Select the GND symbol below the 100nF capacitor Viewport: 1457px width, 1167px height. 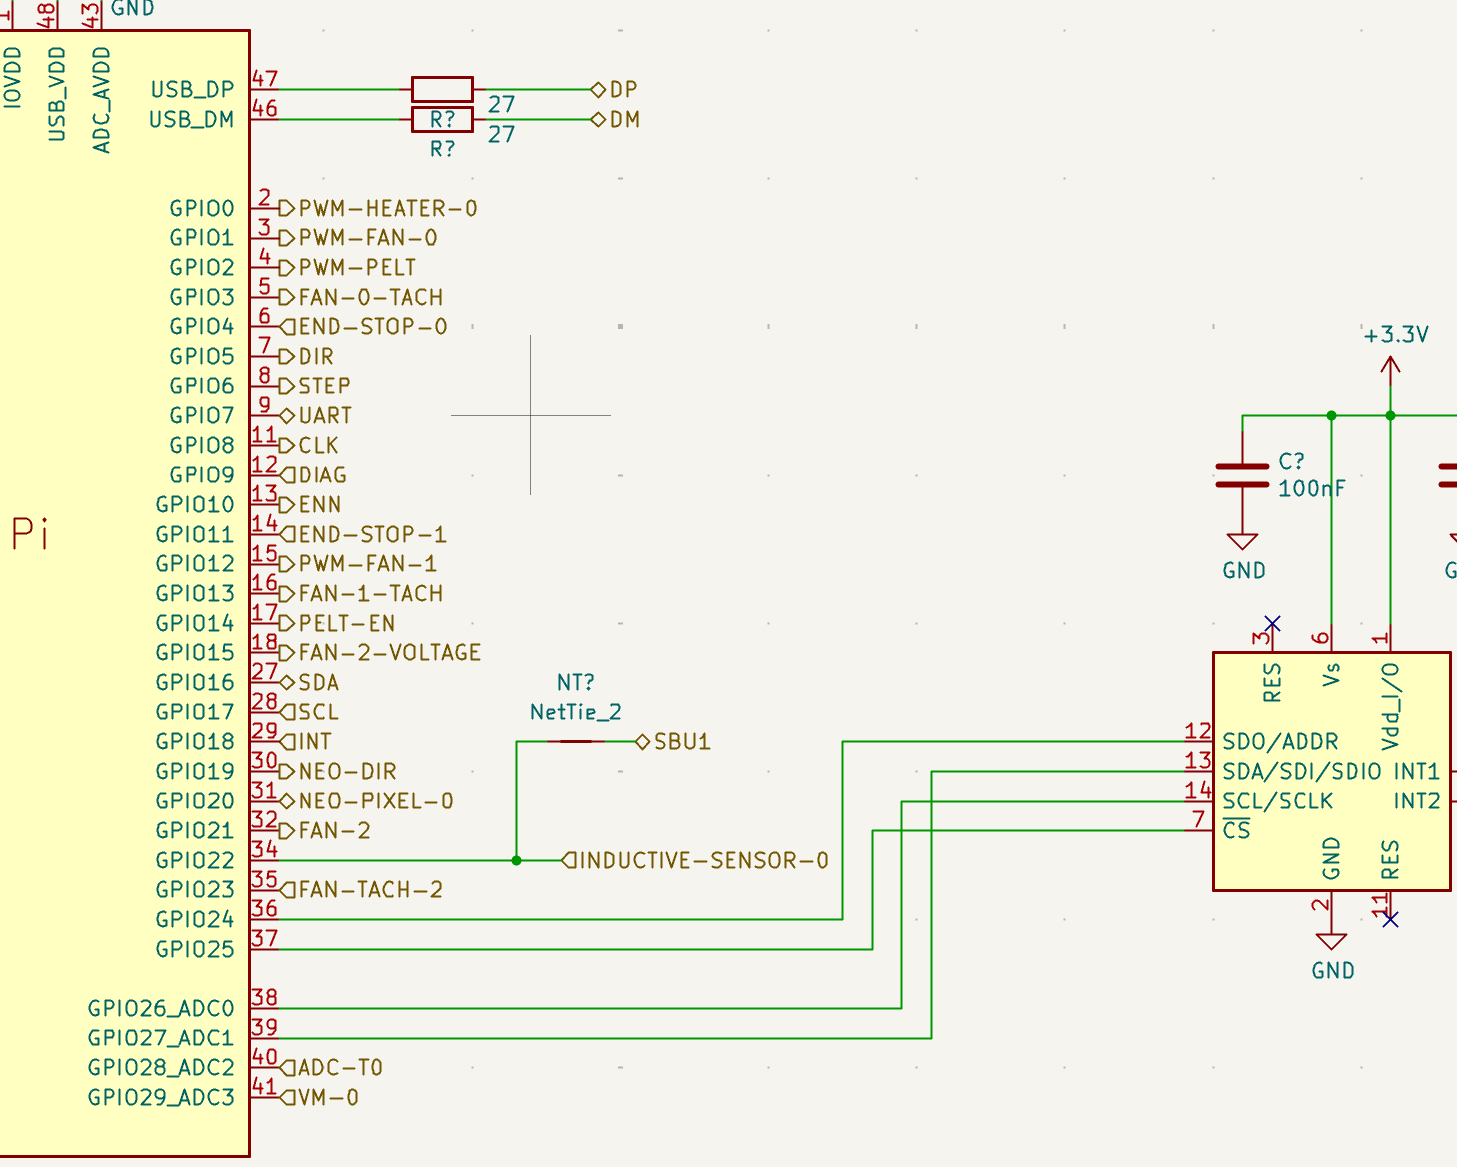(x=1242, y=545)
